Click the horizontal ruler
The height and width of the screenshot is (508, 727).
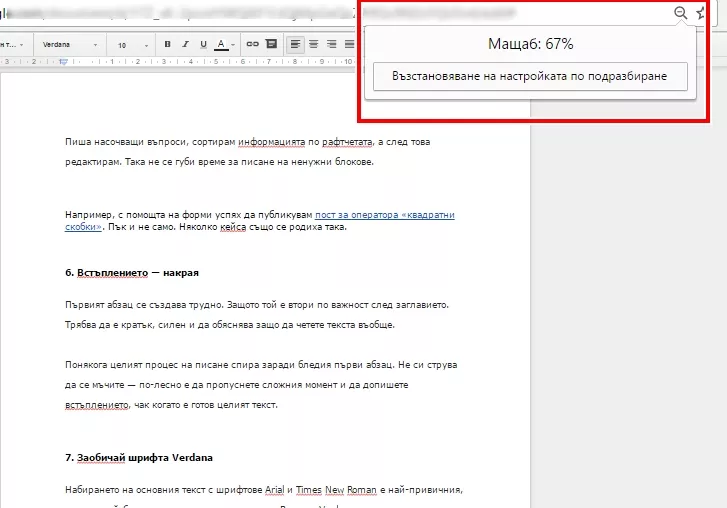tap(178, 61)
